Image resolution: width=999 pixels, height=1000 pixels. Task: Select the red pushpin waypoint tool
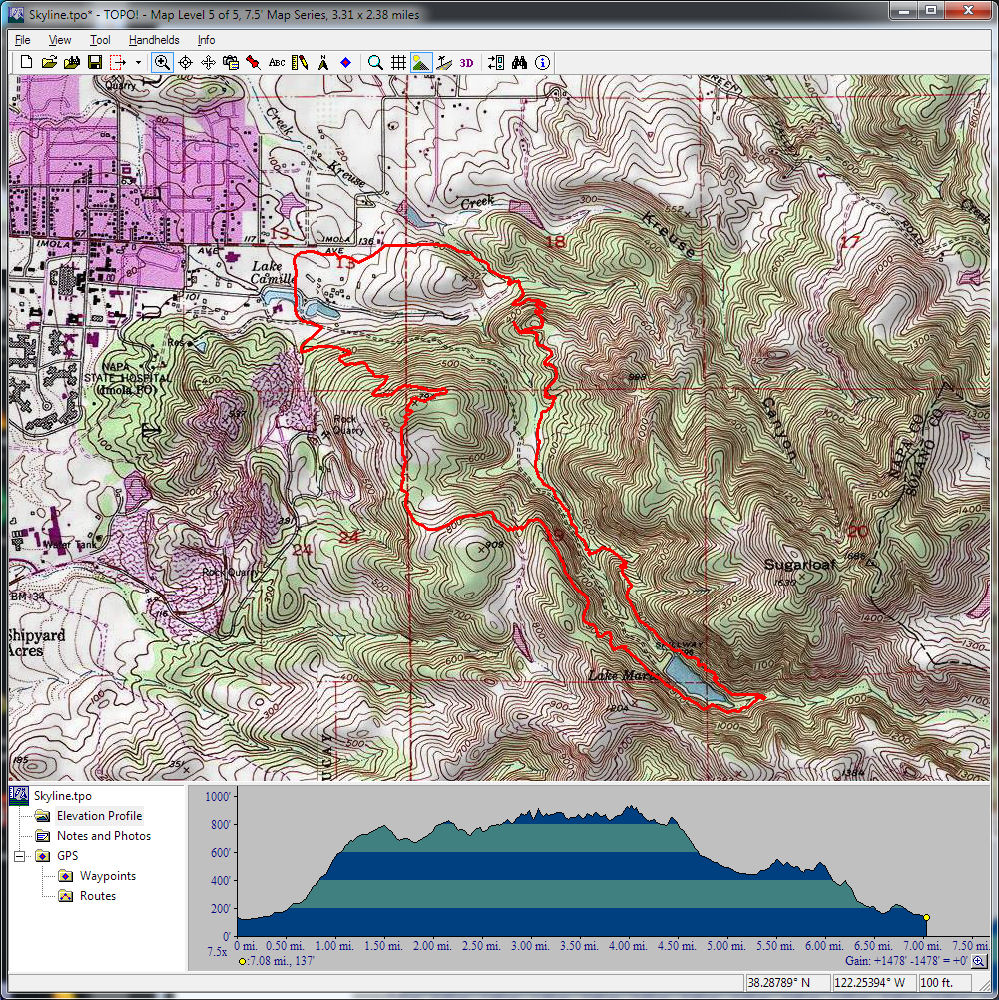254,62
